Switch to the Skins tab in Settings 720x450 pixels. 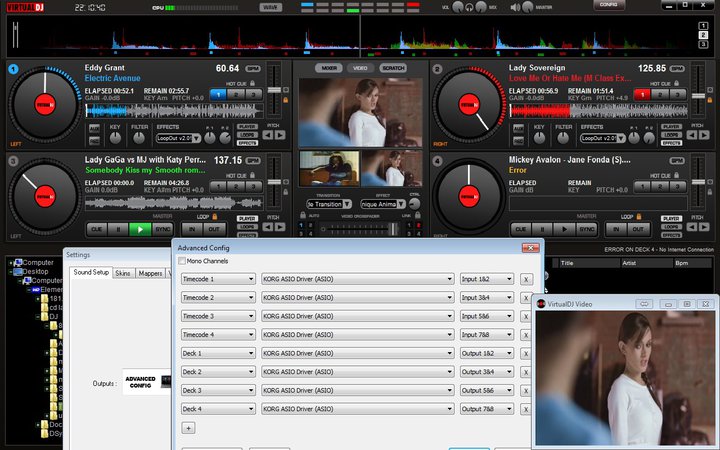tap(123, 273)
